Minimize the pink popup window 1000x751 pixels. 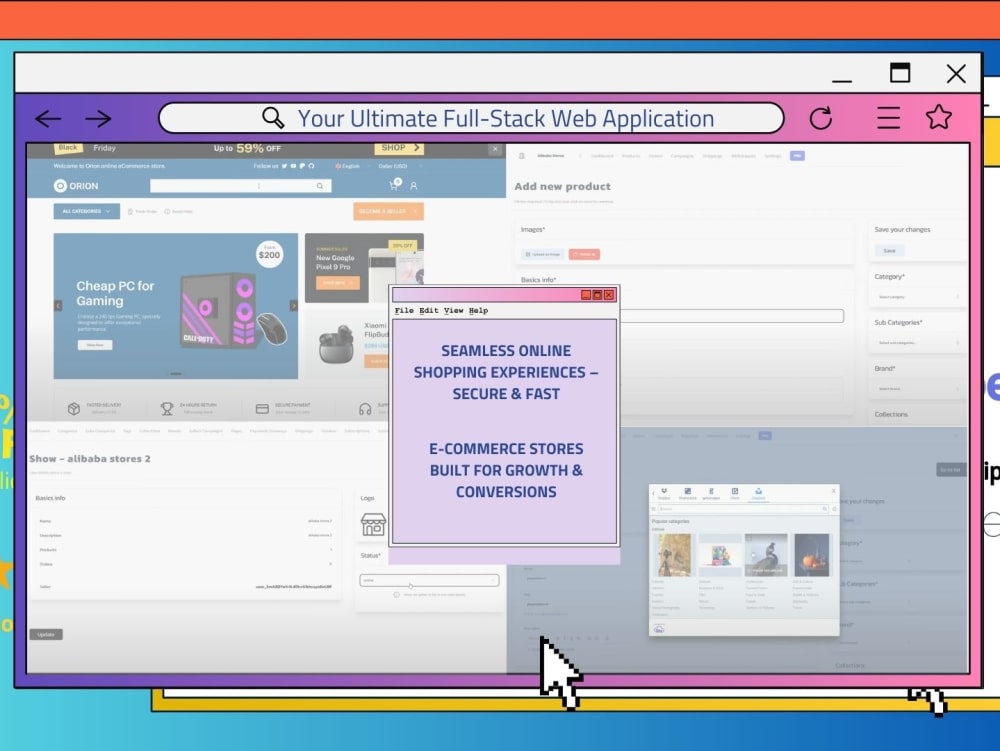585,295
